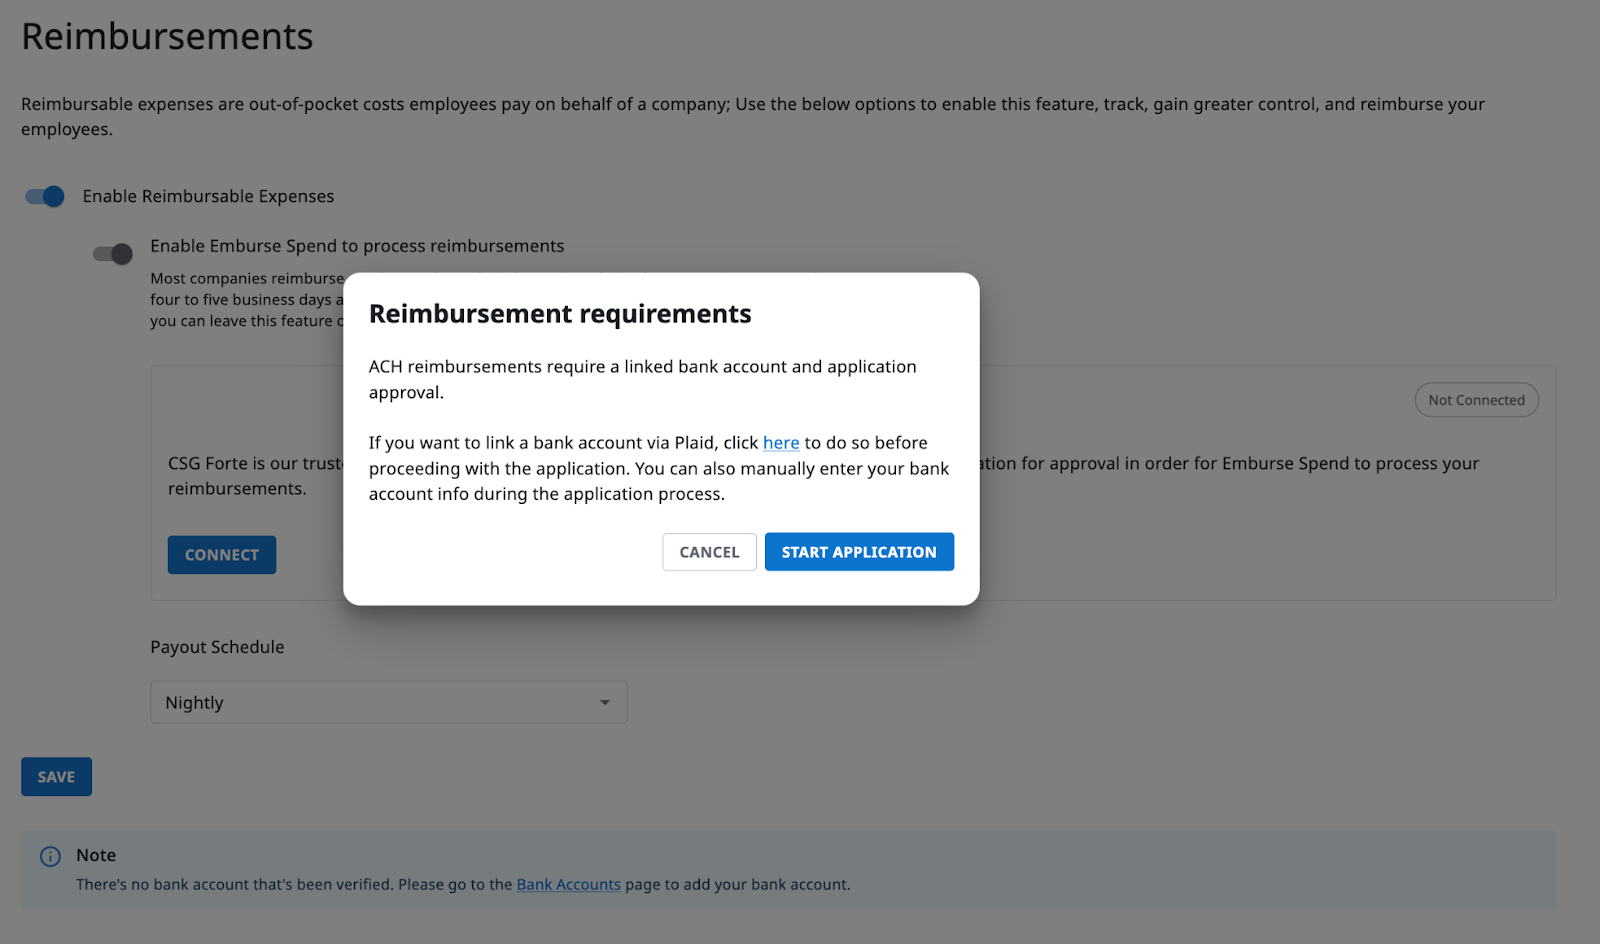Viewport: 1600px width, 944px height.
Task: Disable the Enable Reimbursable Expenses toggle
Action: [44, 196]
